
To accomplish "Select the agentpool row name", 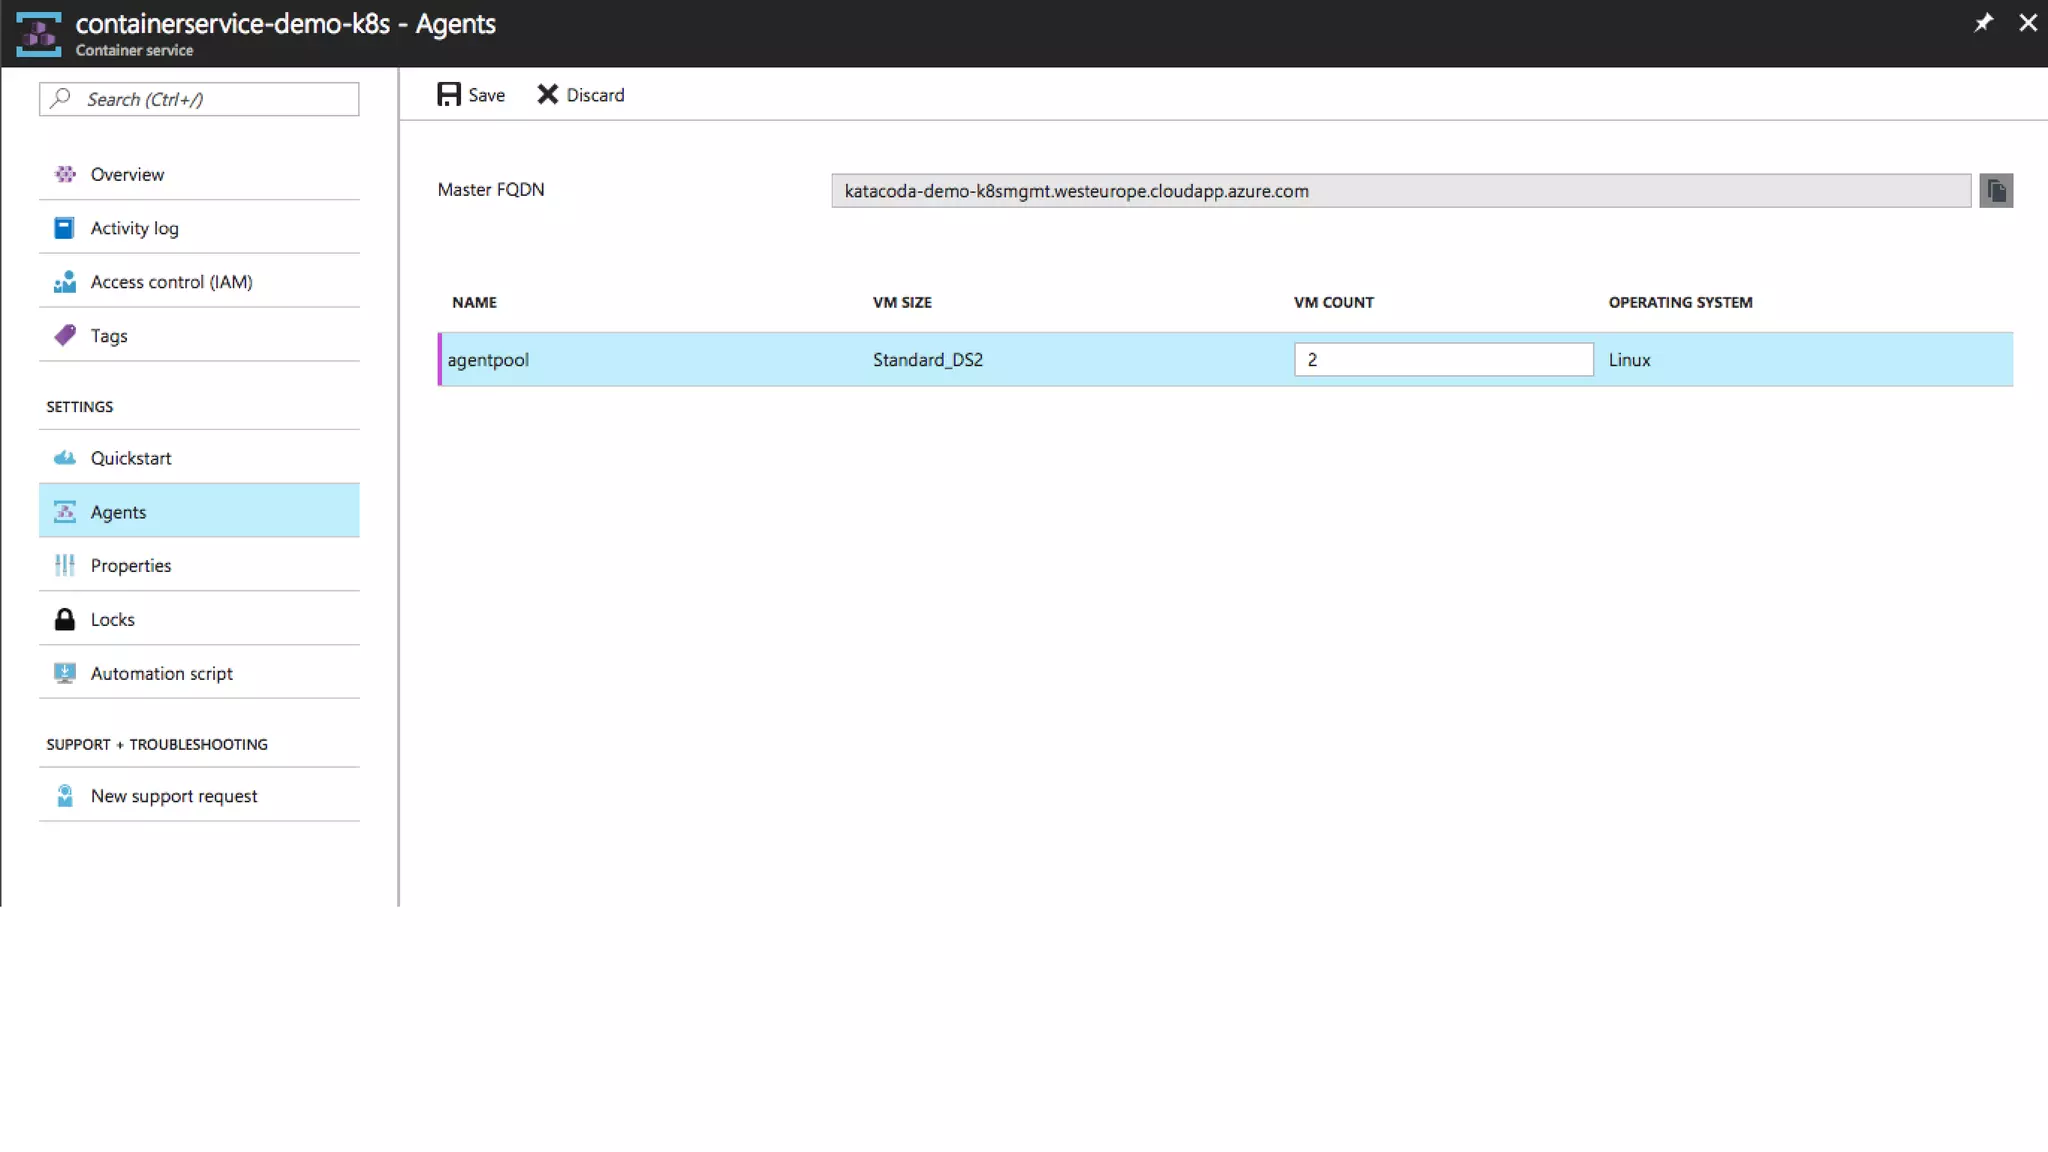I will coord(488,360).
